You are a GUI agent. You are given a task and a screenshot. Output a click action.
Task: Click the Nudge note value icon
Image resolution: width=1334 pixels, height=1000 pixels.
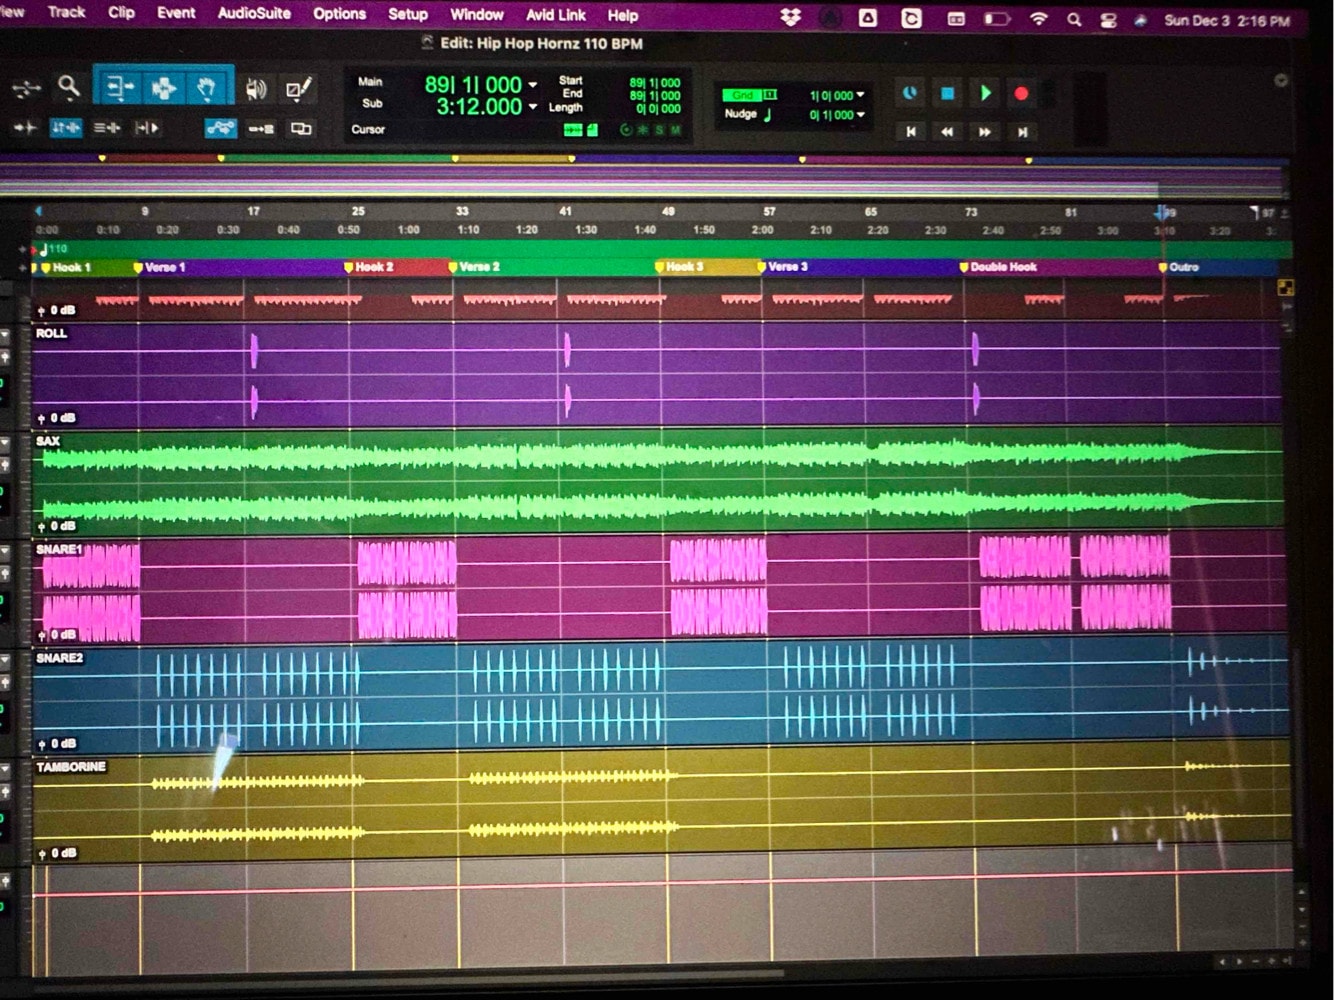click(768, 114)
